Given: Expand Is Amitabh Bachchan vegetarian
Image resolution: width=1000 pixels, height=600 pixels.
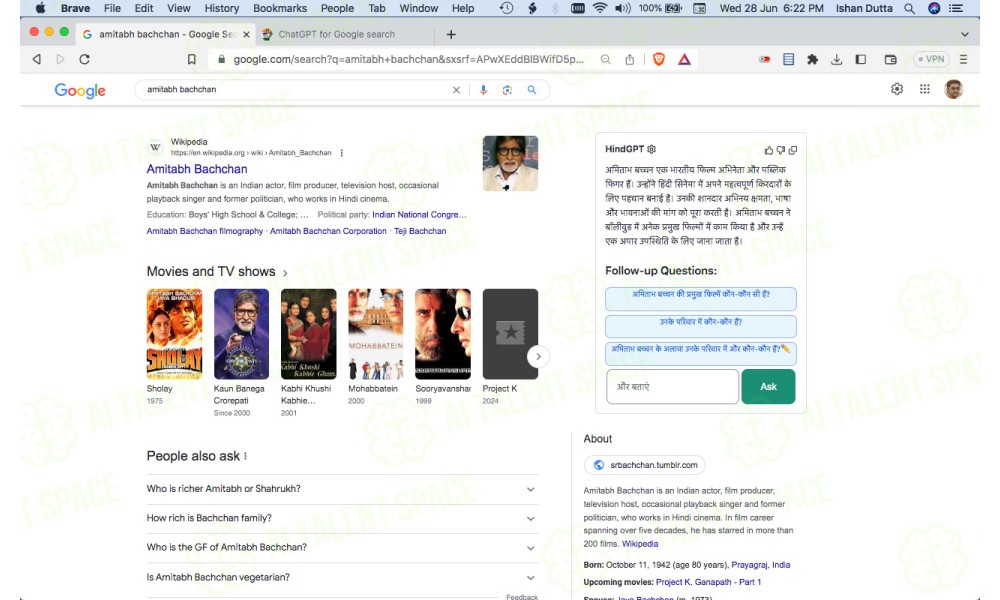Looking at the screenshot, I should [342, 577].
